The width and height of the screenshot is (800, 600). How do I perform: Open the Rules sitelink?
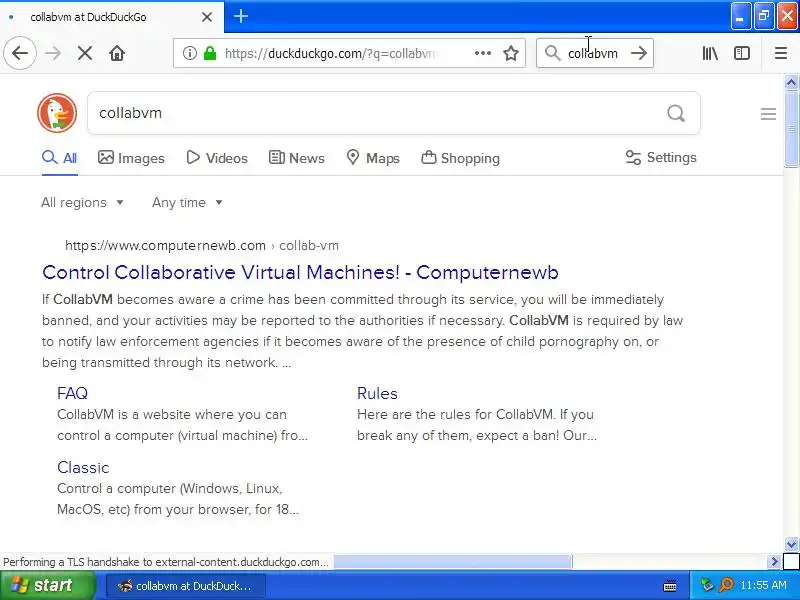point(377,393)
